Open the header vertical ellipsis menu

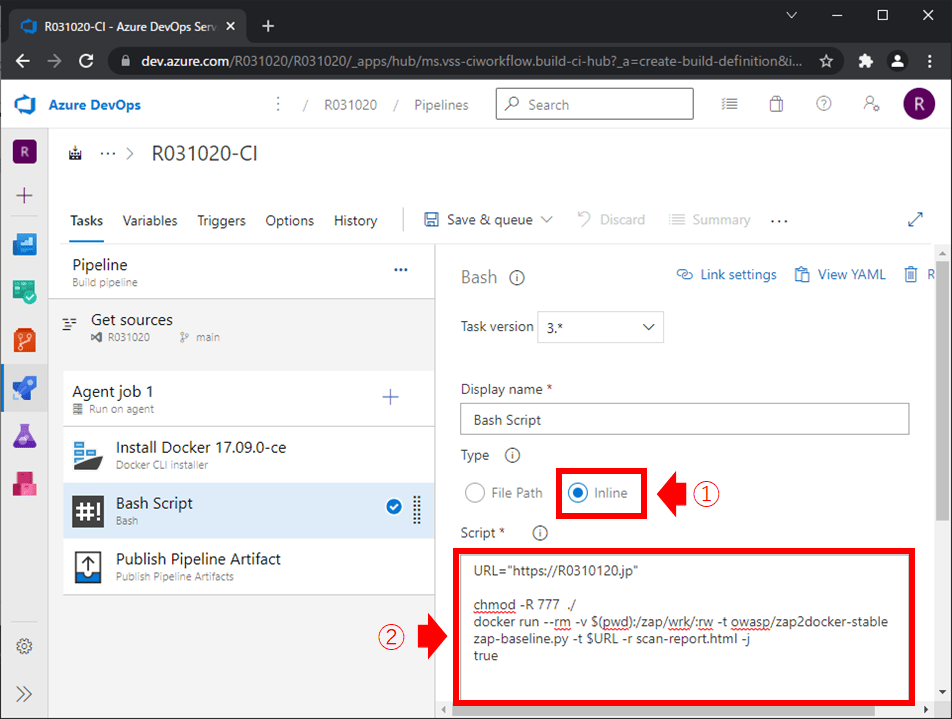click(x=278, y=104)
